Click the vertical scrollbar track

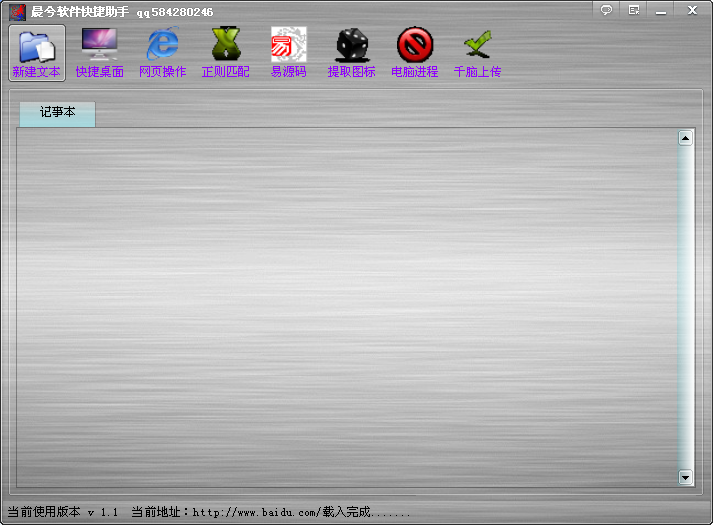click(685, 307)
